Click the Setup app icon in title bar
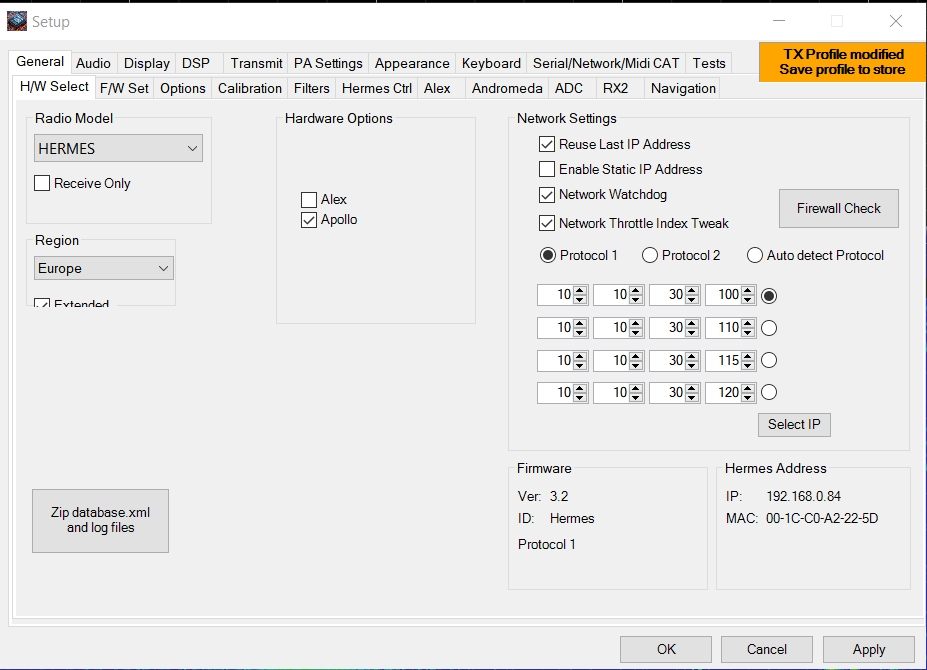 pos(16,21)
